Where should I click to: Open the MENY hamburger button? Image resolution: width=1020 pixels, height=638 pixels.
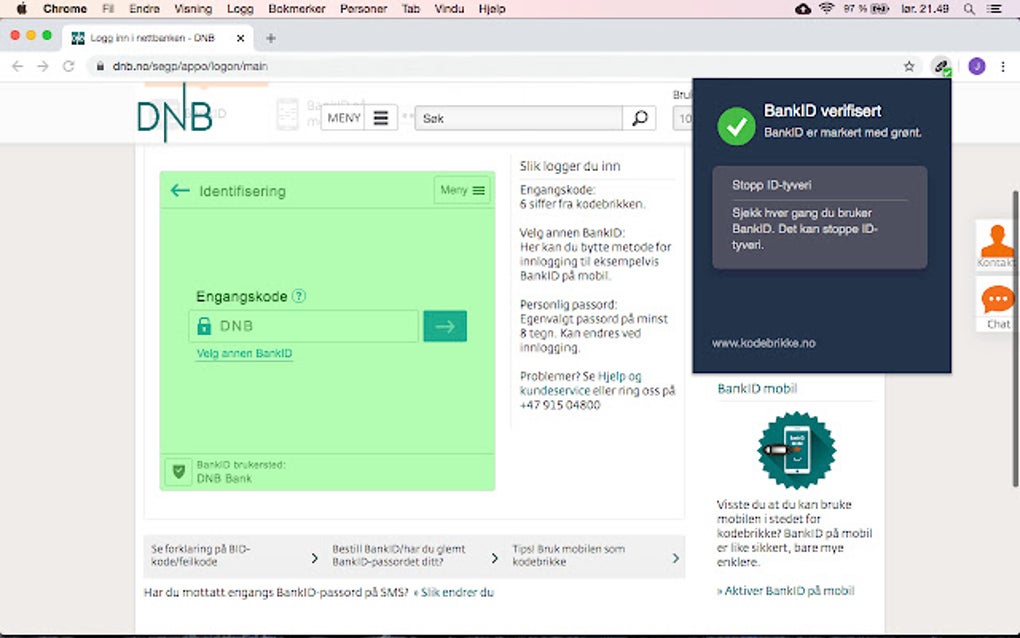click(x=359, y=118)
